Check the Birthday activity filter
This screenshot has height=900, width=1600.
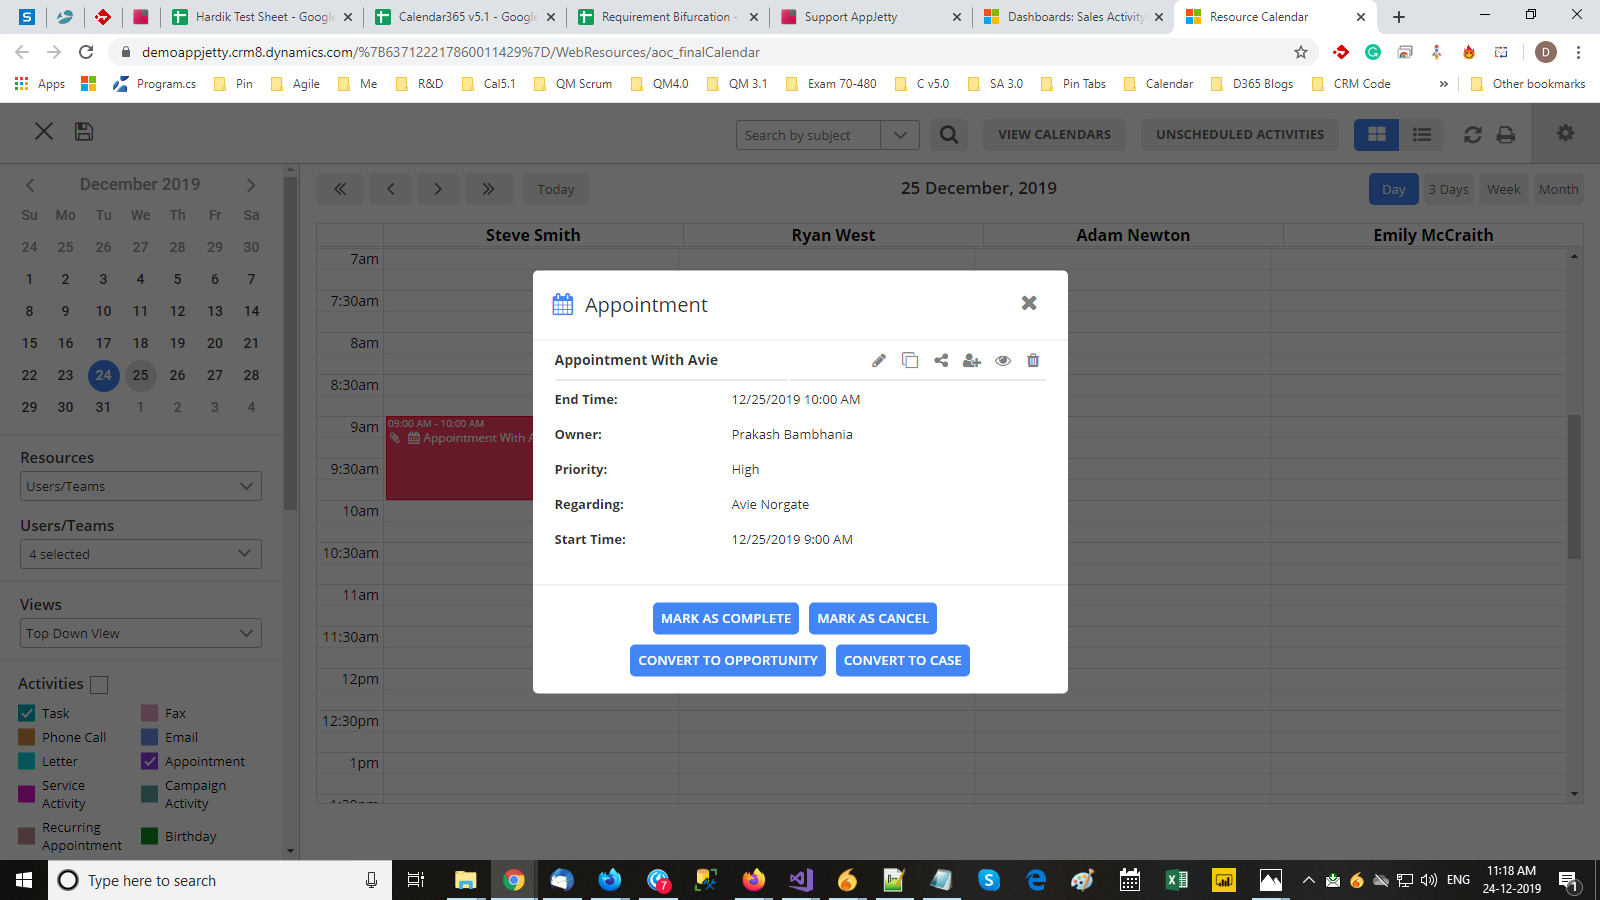(x=150, y=836)
